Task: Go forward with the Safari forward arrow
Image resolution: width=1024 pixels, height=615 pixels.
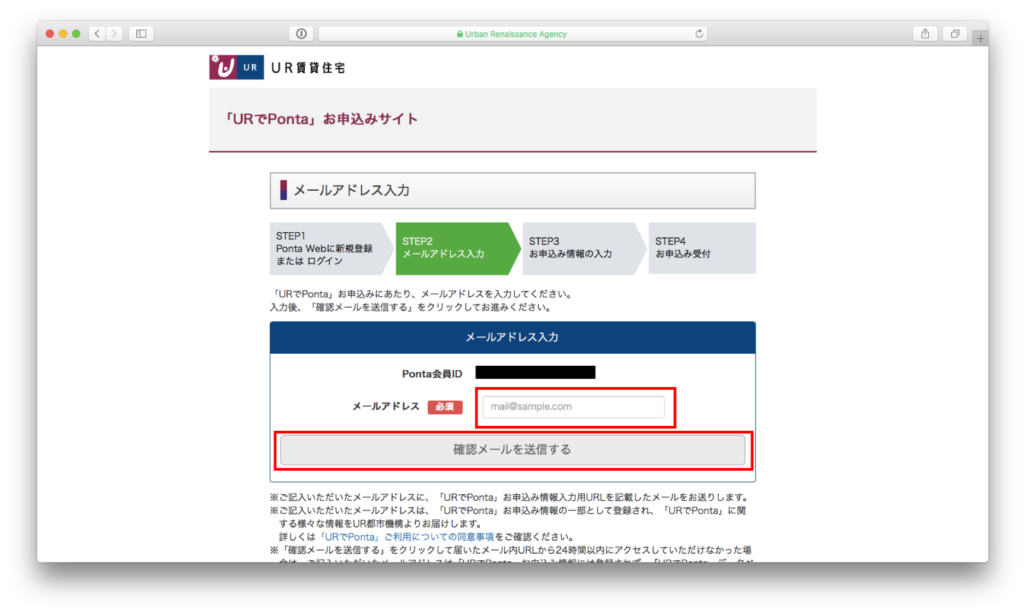Action: [x=114, y=33]
